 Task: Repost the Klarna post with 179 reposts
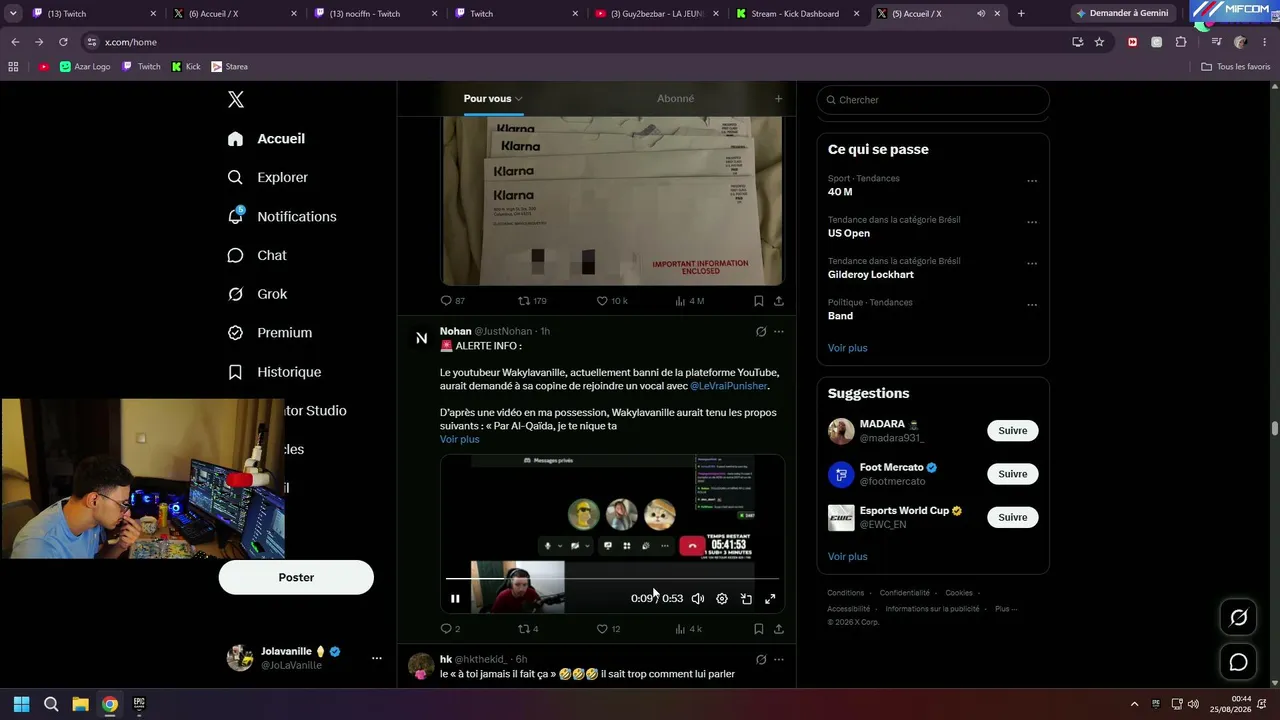coord(532,300)
